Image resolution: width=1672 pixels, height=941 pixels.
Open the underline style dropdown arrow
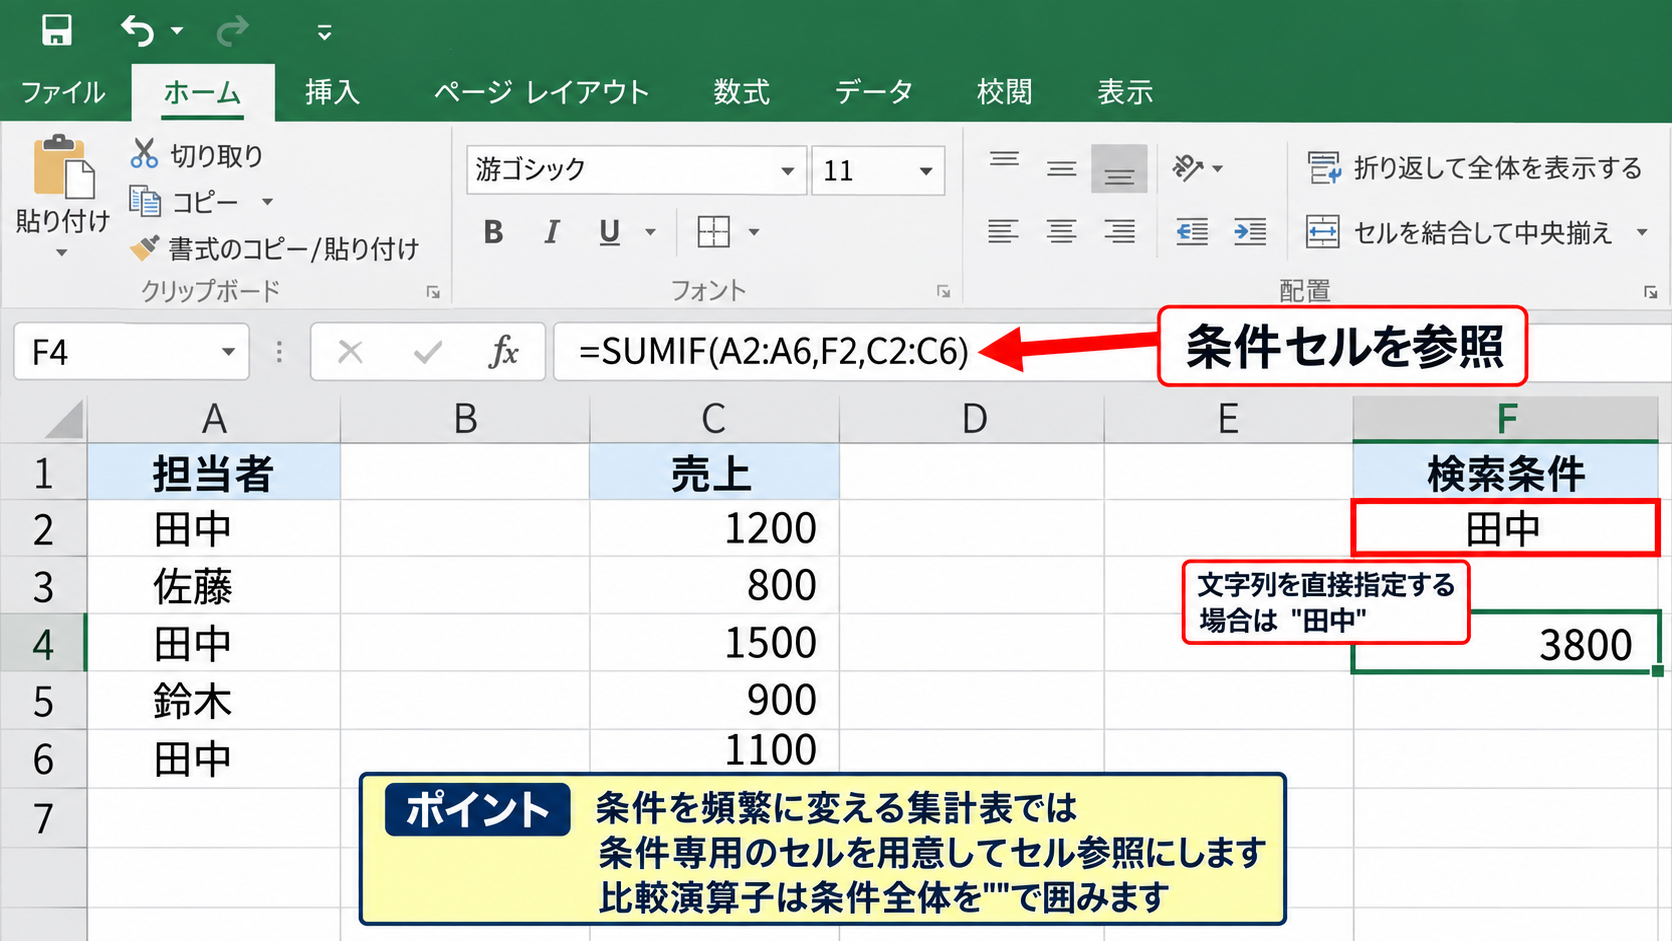650,232
